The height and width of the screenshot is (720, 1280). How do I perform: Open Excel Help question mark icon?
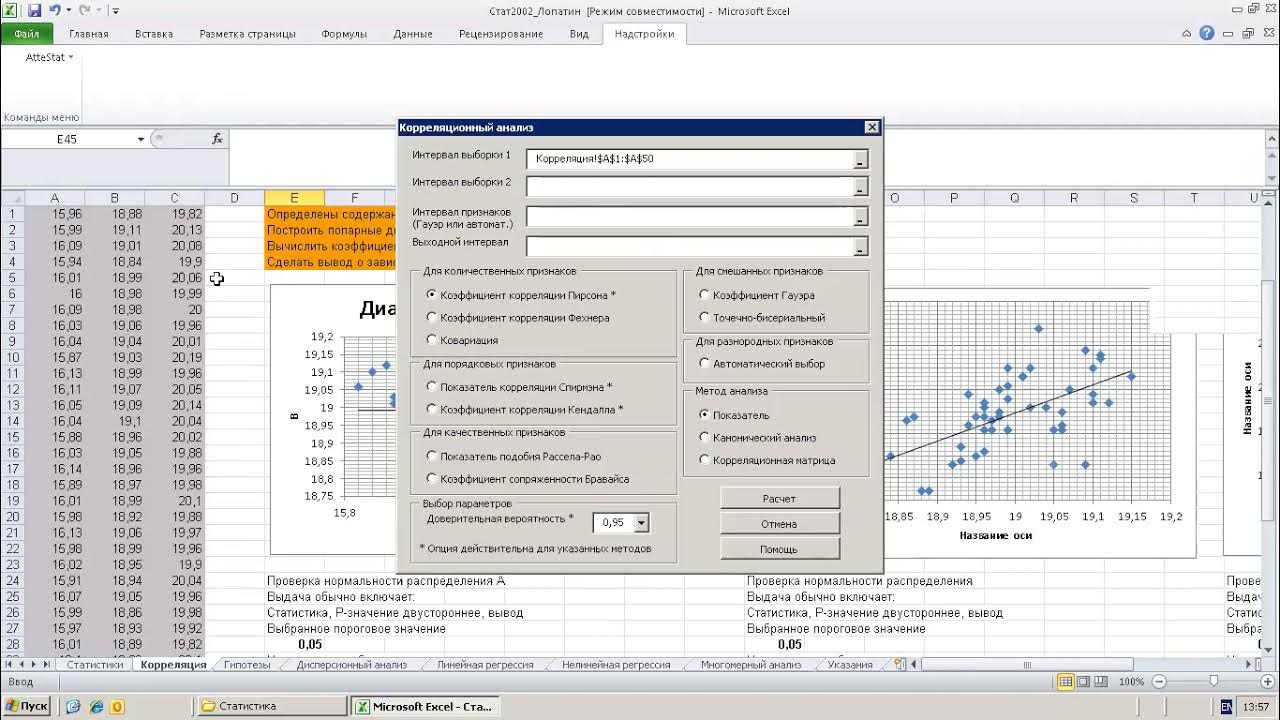pyautogui.click(x=1207, y=33)
